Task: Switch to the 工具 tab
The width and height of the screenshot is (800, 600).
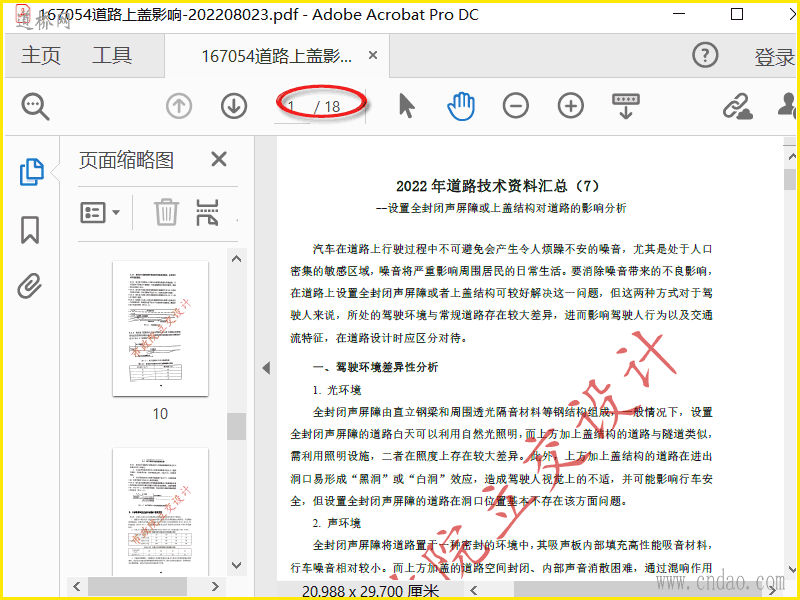Action: point(112,55)
